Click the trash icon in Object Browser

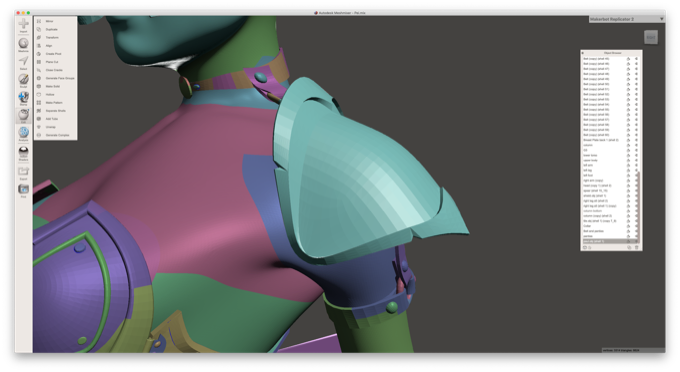pyautogui.click(x=637, y=247)
